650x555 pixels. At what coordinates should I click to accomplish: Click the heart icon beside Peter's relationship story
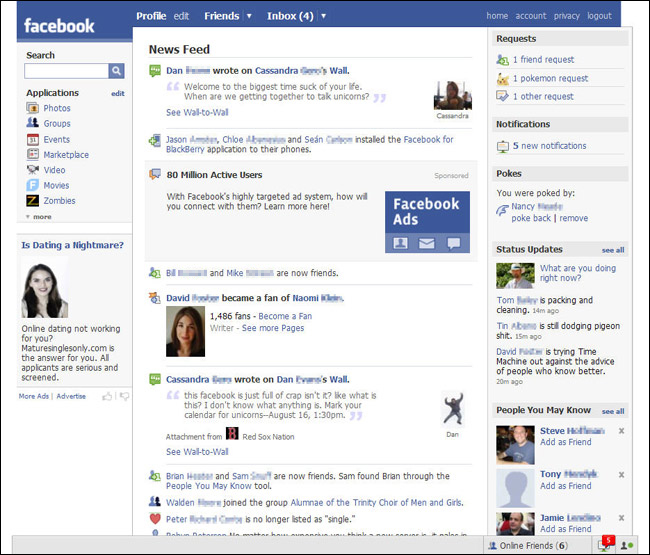[x=155, y=519]
